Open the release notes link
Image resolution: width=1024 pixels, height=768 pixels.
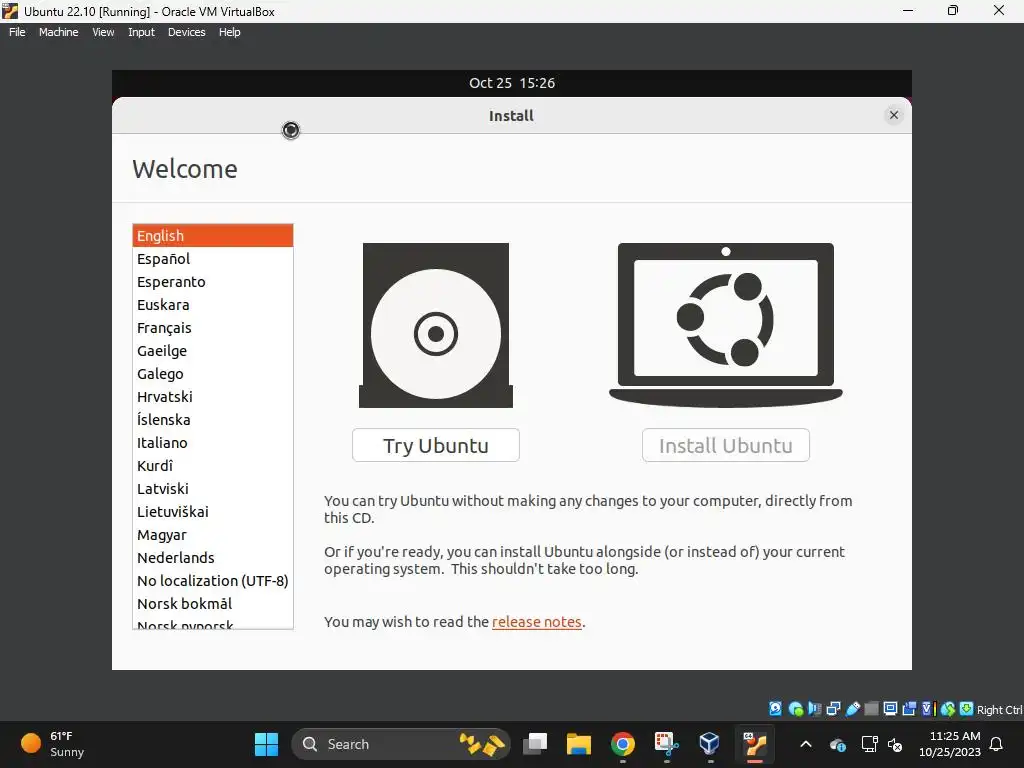click(536, 622)
